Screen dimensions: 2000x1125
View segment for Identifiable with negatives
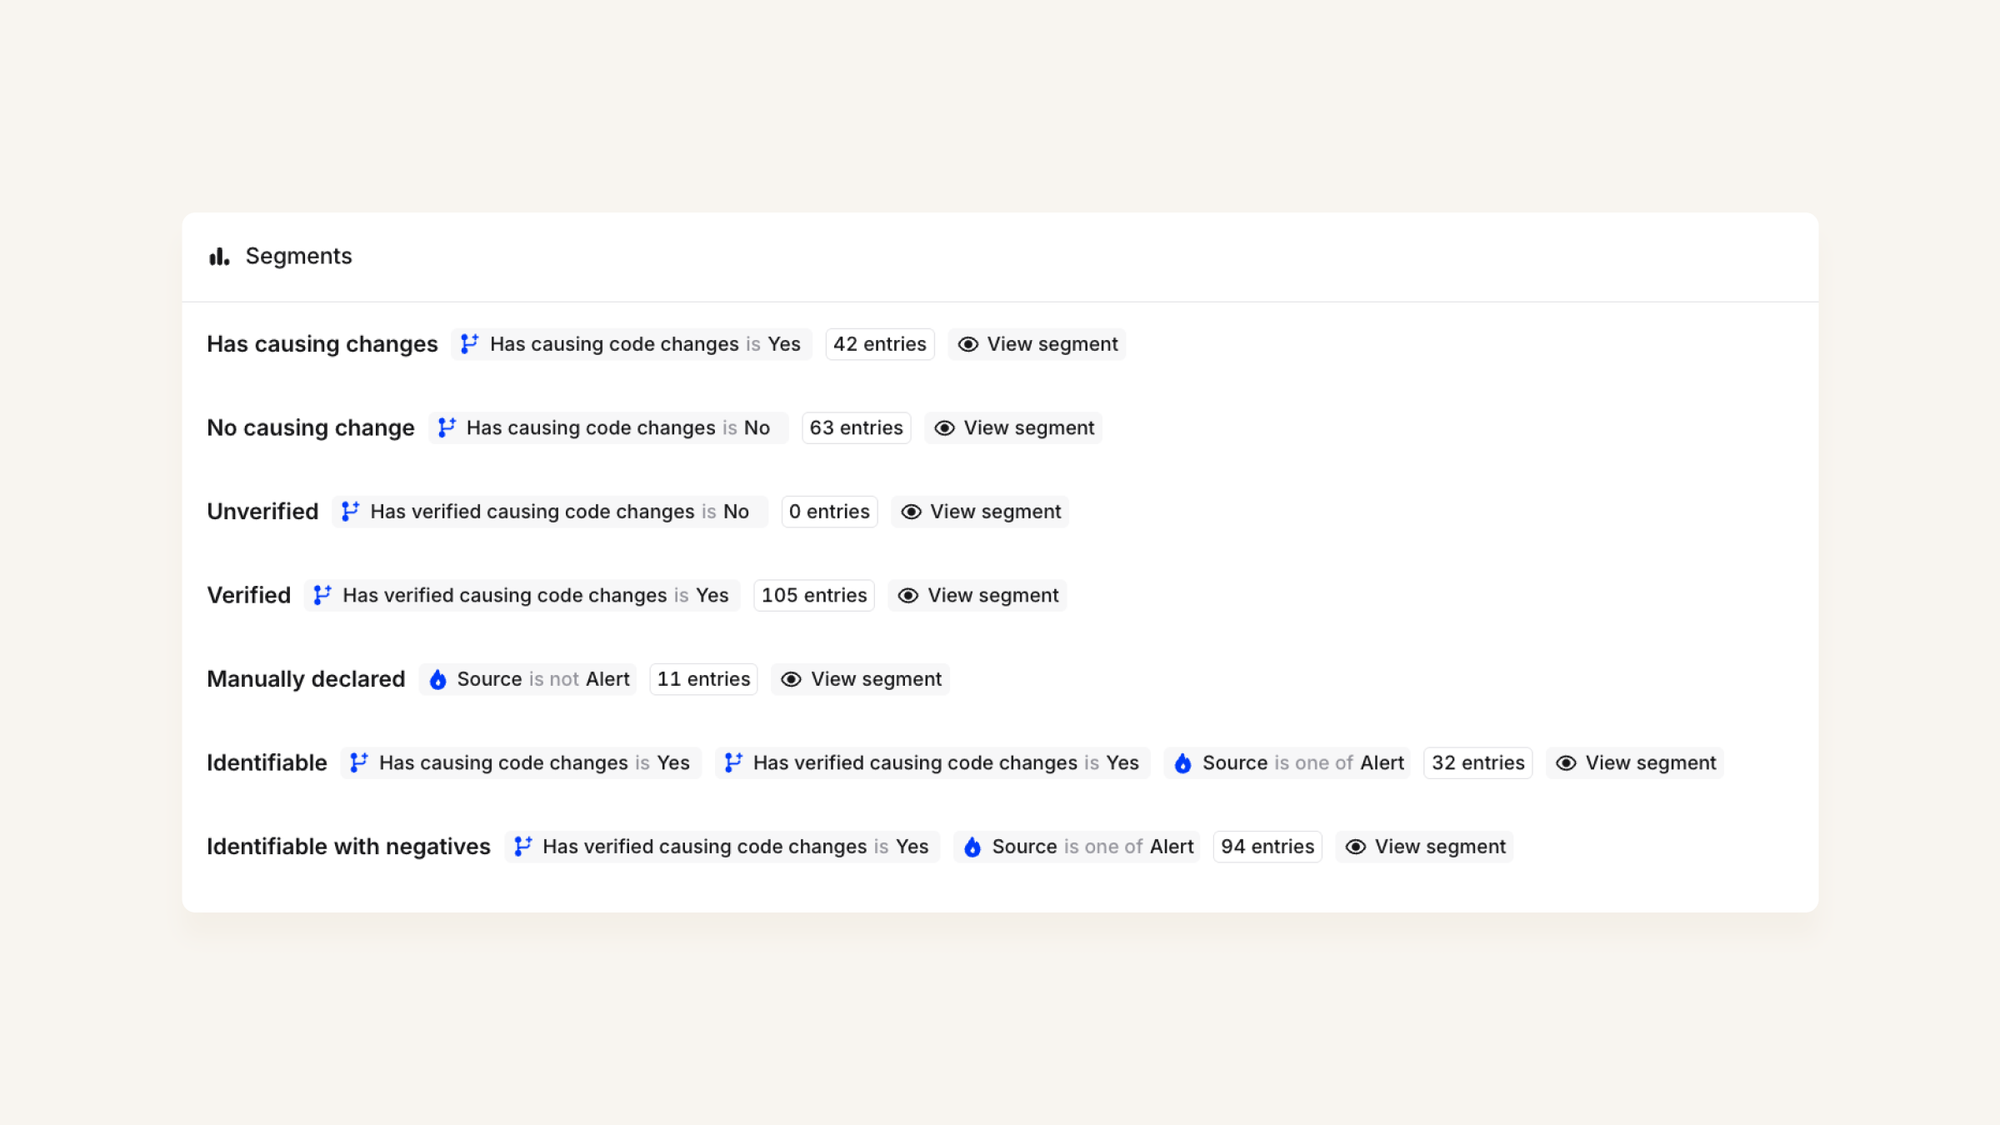click(1424, 848)
